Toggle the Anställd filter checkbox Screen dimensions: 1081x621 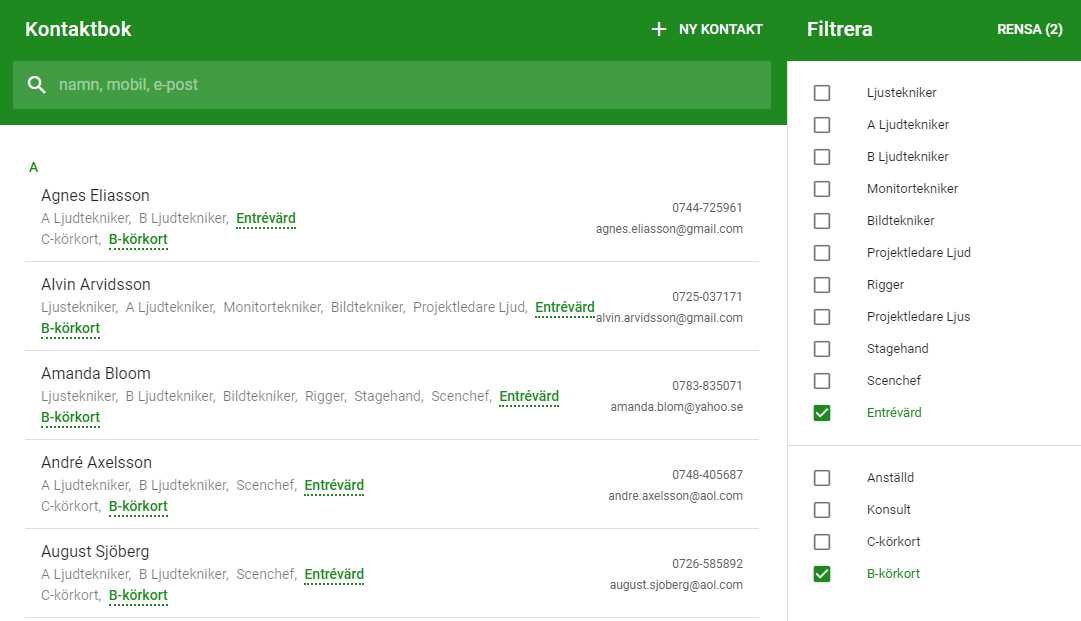point(822,478)
